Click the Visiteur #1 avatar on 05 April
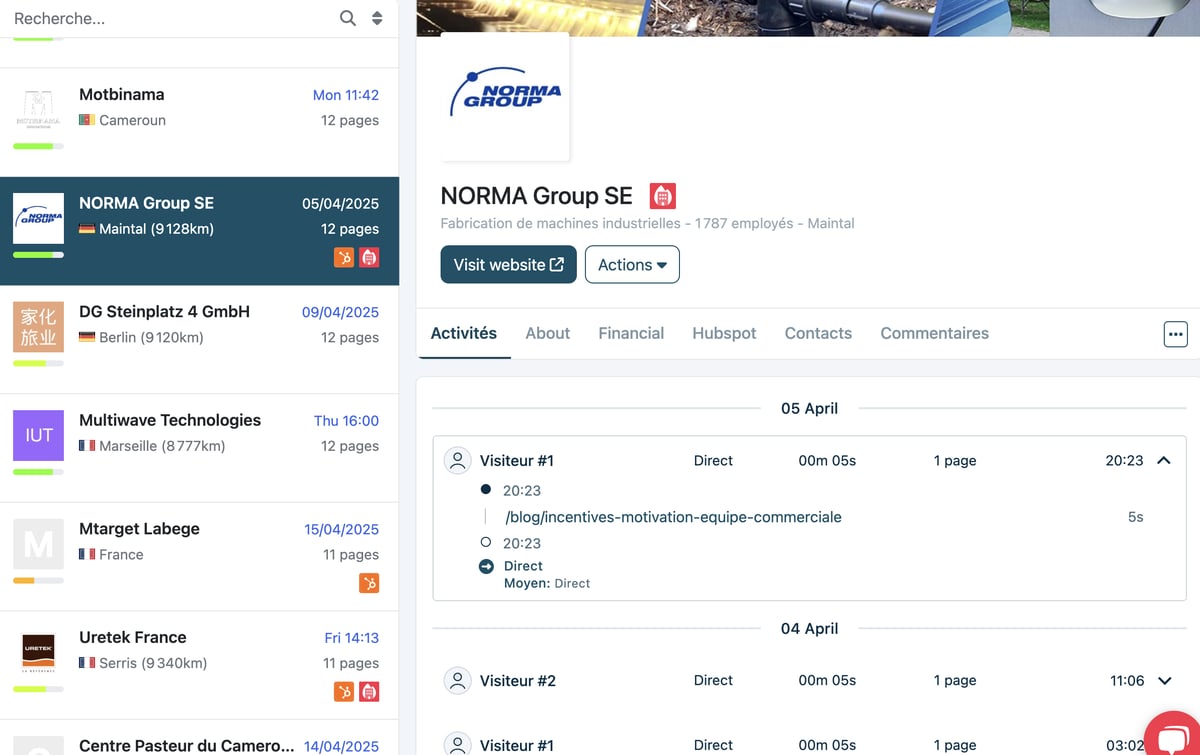The image size is (1200, 755). (x=457, y=460)
